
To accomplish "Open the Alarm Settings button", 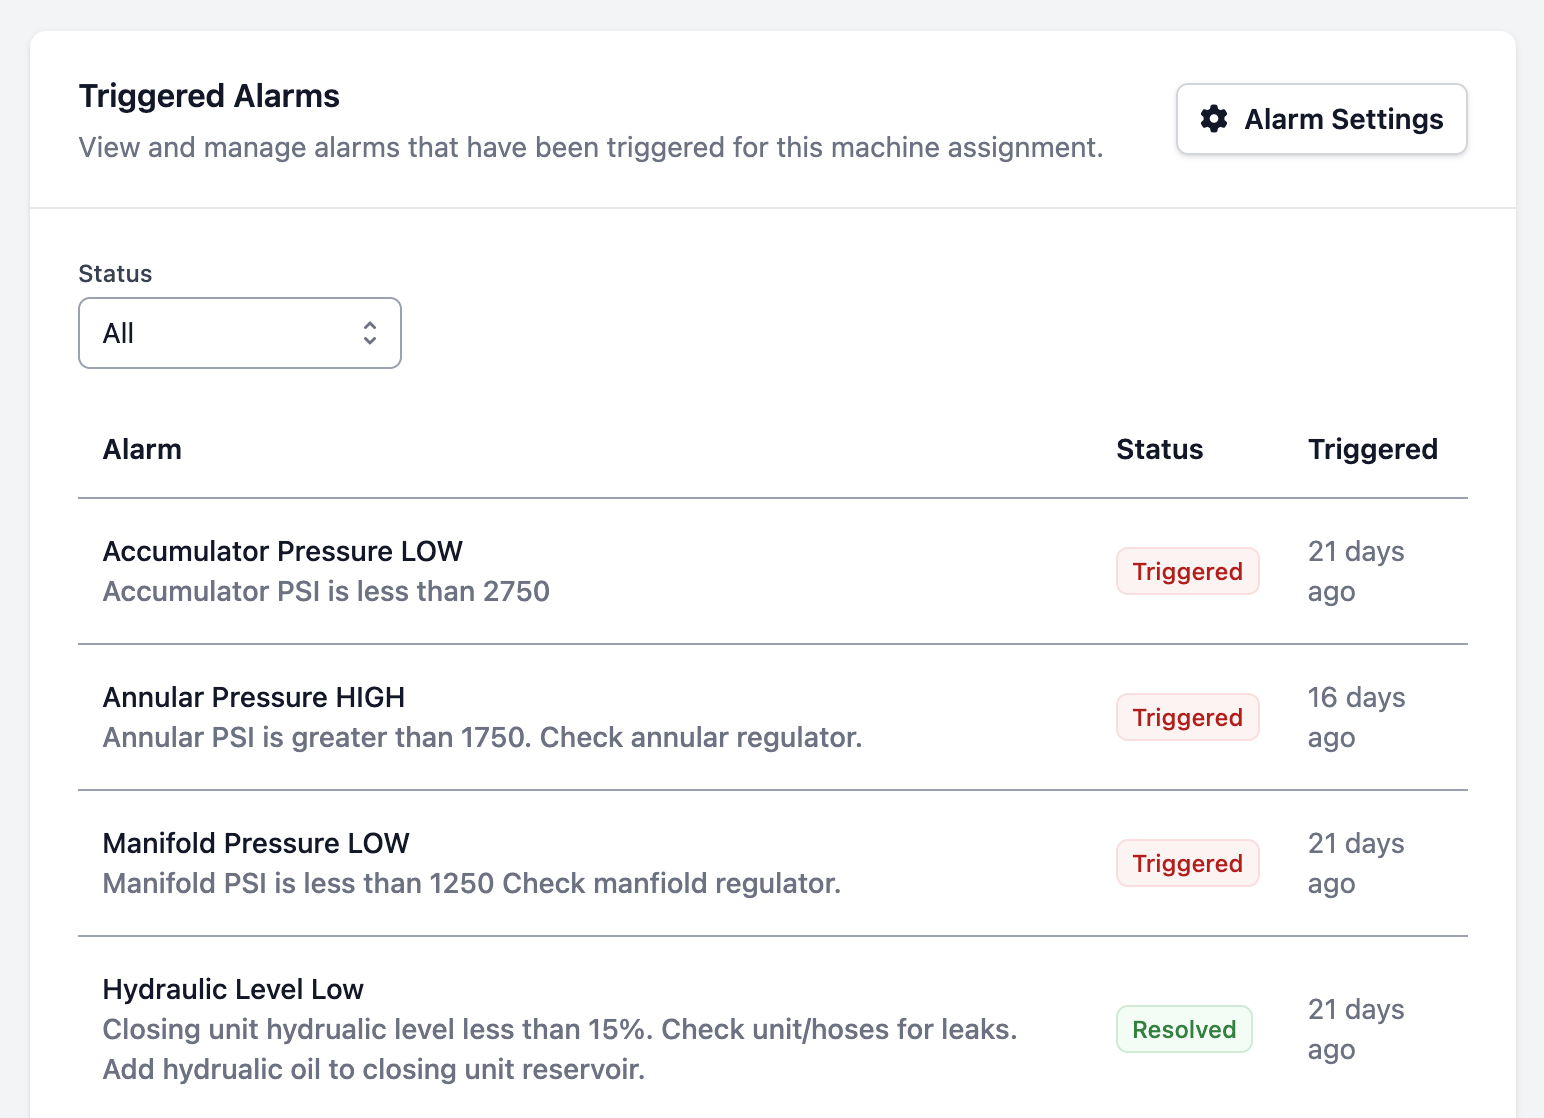I will [x=1321, y=119].
